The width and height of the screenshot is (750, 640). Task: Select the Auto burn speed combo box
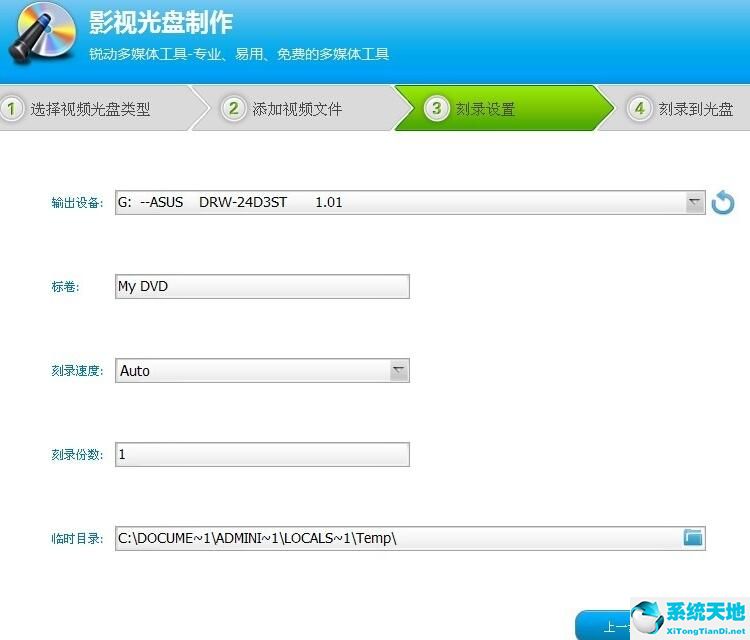point(262,370)
